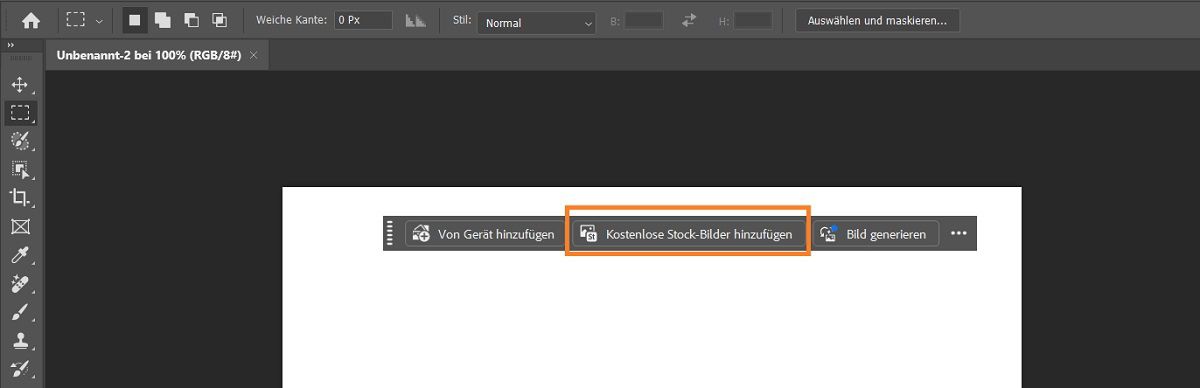Choose Add to selection mode
The image size is (1200, 388).
pos(162,21)
